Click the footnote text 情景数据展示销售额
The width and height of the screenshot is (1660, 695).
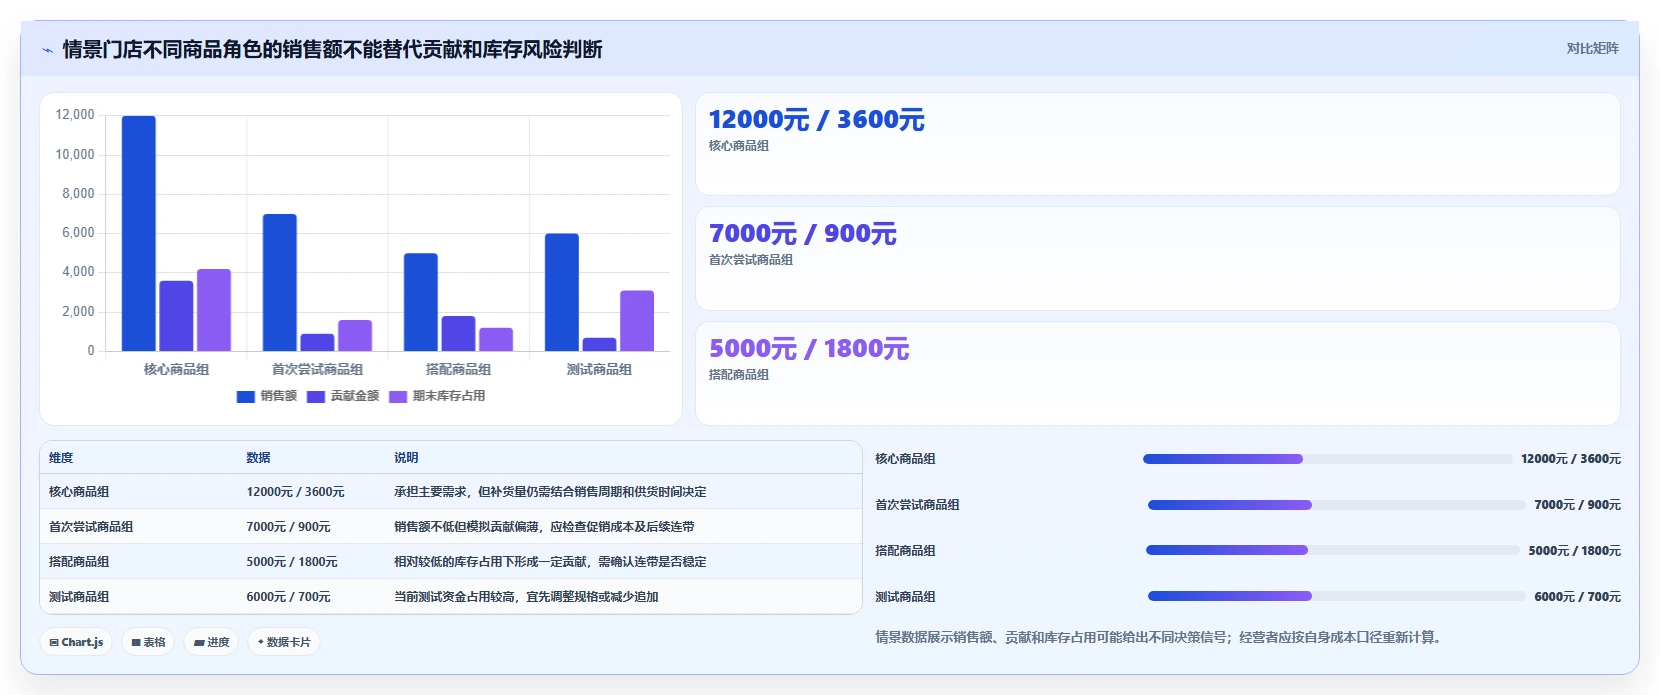tap(1160, 637)
